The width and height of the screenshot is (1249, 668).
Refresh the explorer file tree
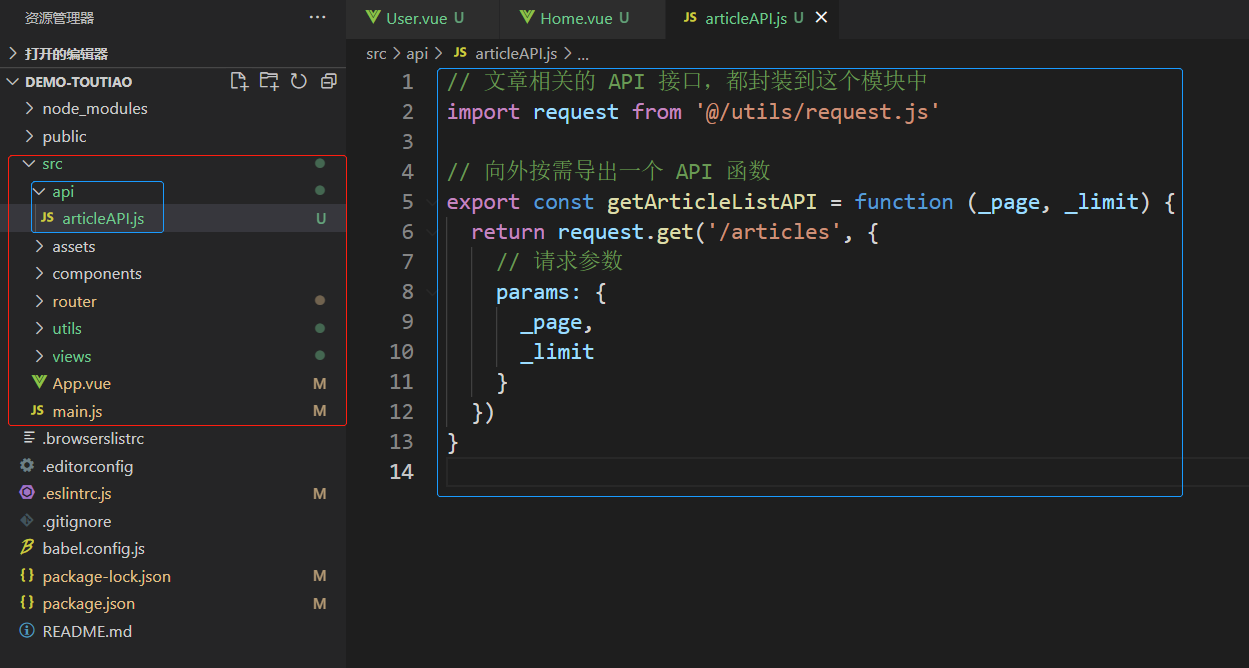298,81
